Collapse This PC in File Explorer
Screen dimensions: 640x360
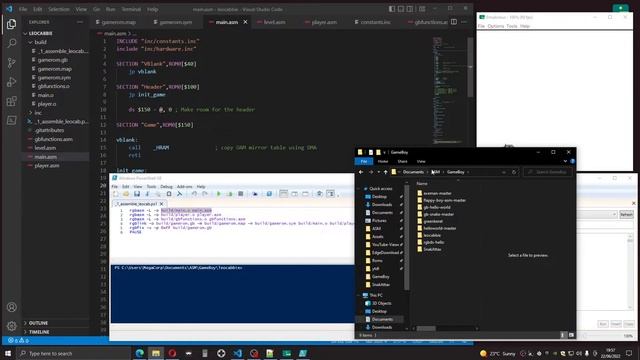tap(359, 295)
